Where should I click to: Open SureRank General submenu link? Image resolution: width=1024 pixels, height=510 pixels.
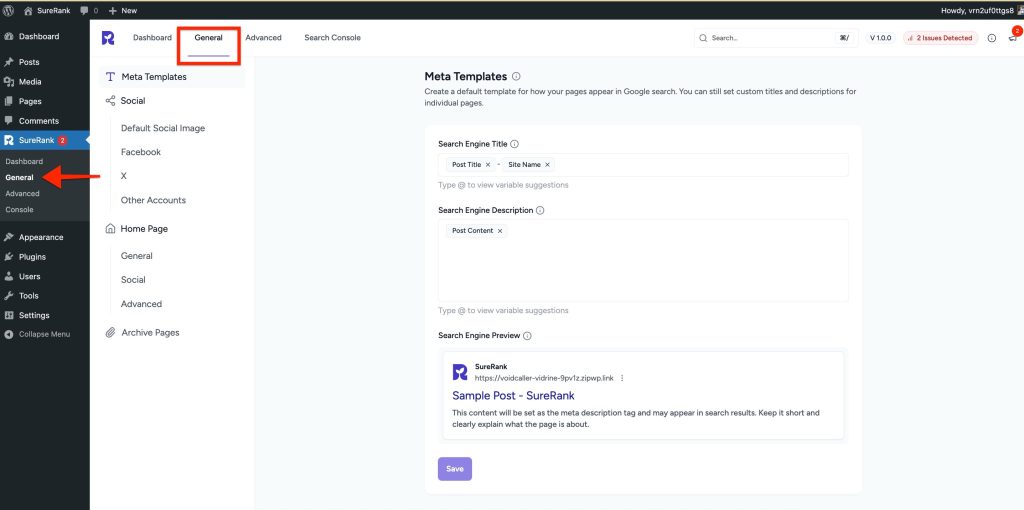pos(20,178)
